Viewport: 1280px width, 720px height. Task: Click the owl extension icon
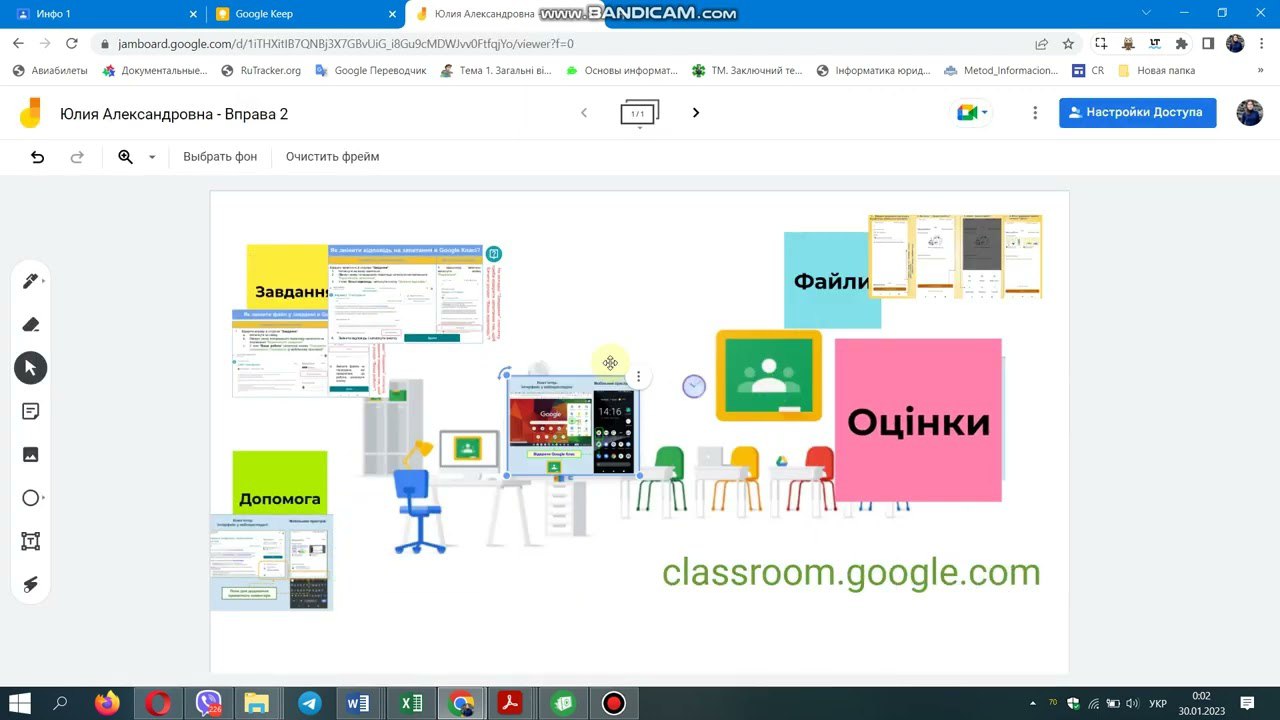tap(1128, 43)
